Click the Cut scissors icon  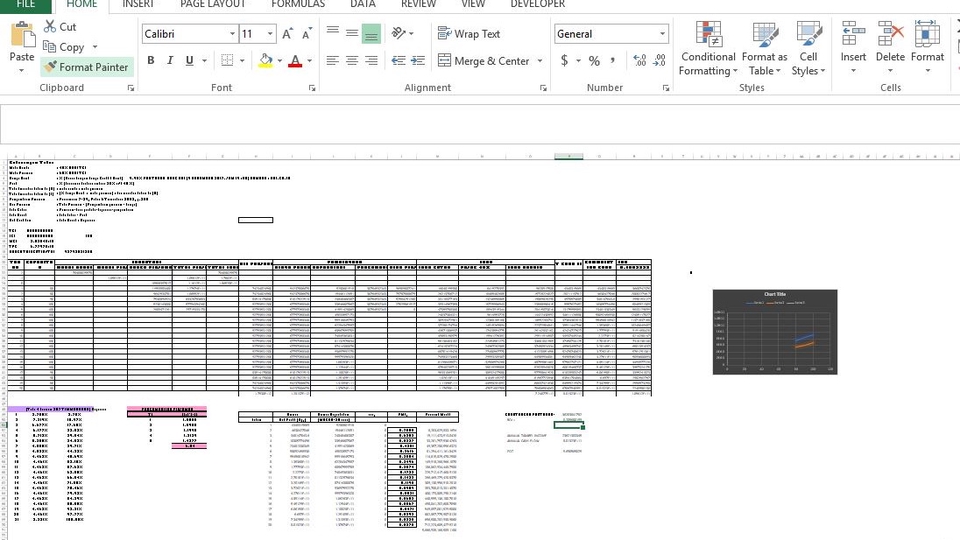click(x=50, y=27)
